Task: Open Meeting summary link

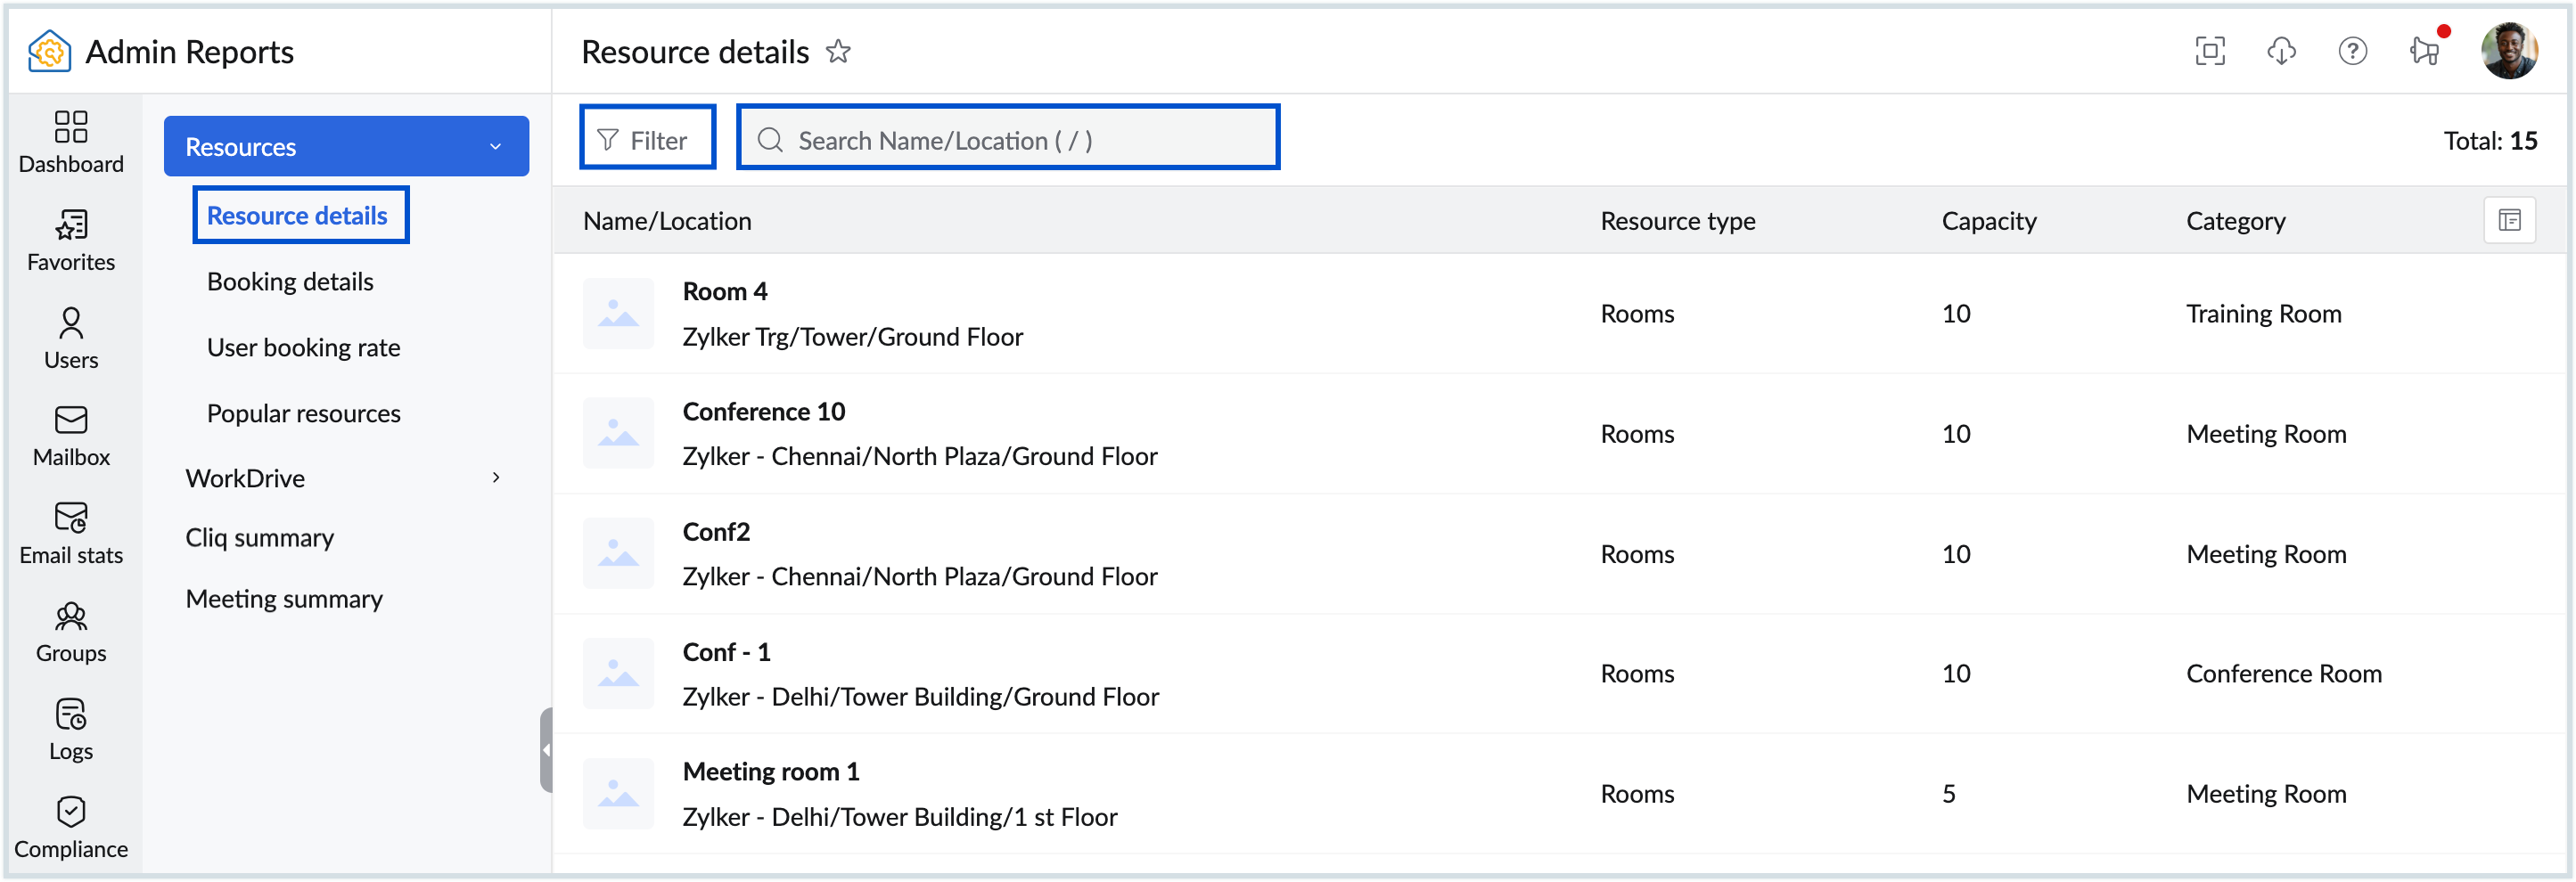Action: (x=284, y=599)
